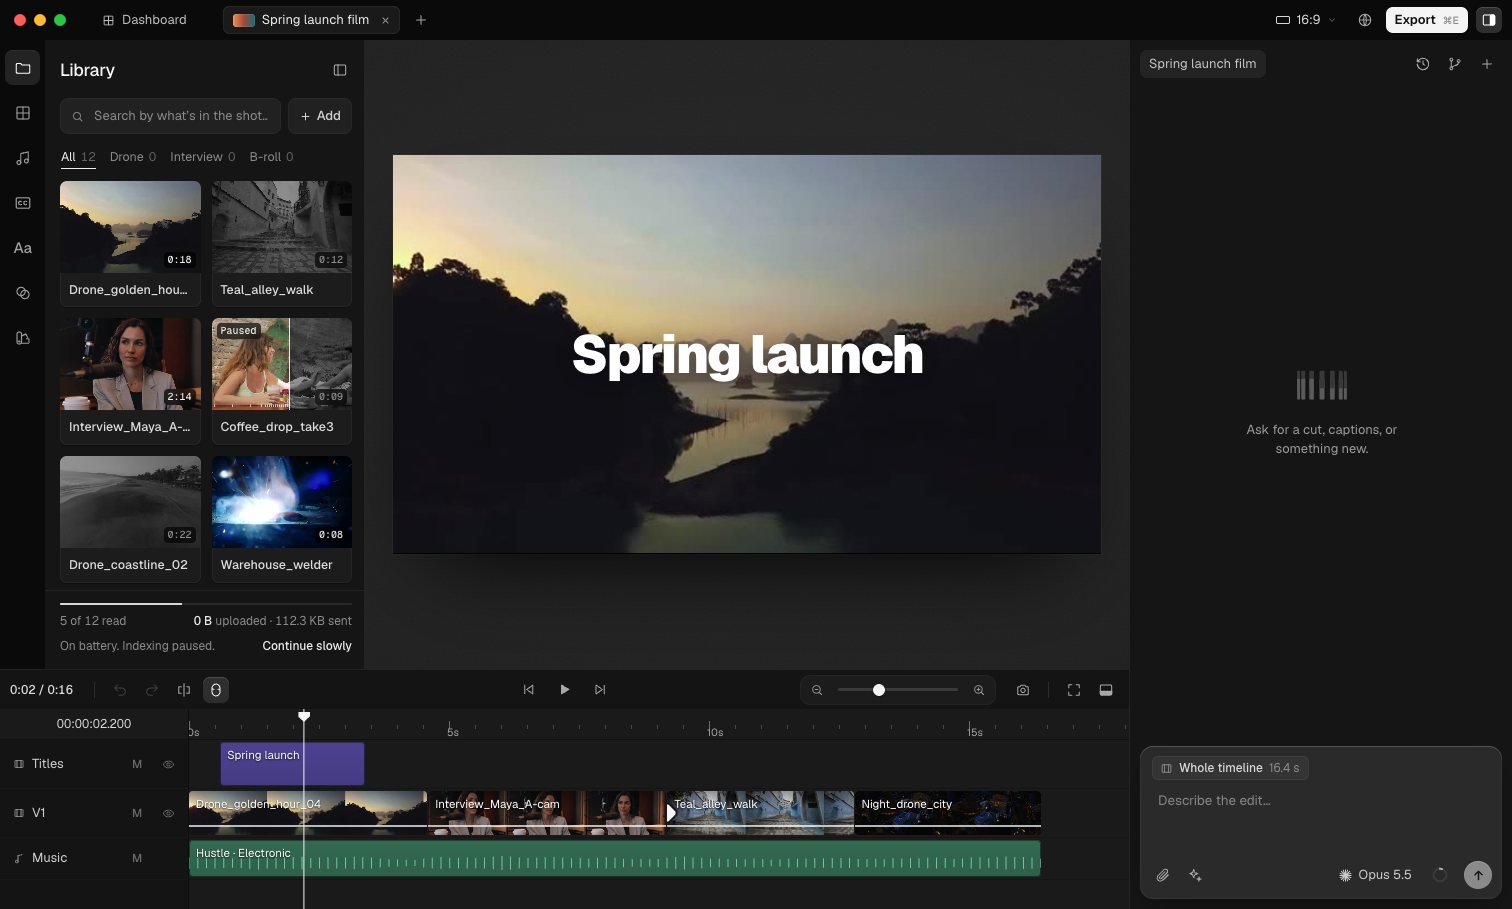Screen dimensions: 1512x909
Task: Open the chat history clock icon
Action: 1423,64
